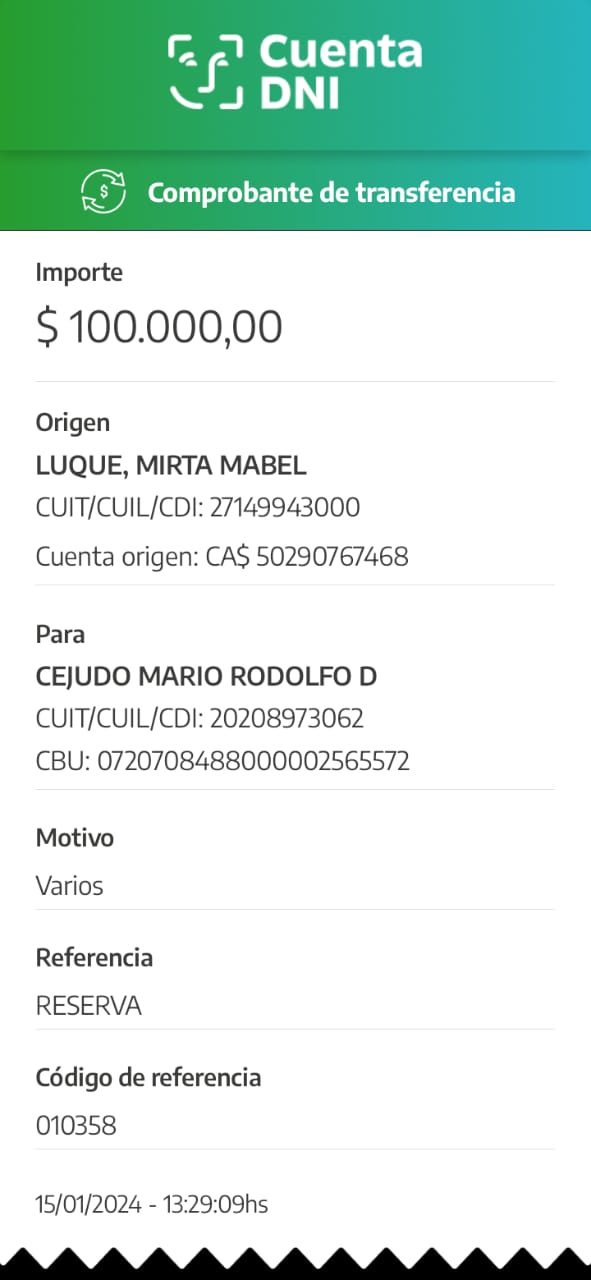Click the Cuenta DNI logo text
This screenshot has height=1280, width=591.
point(340,70)
